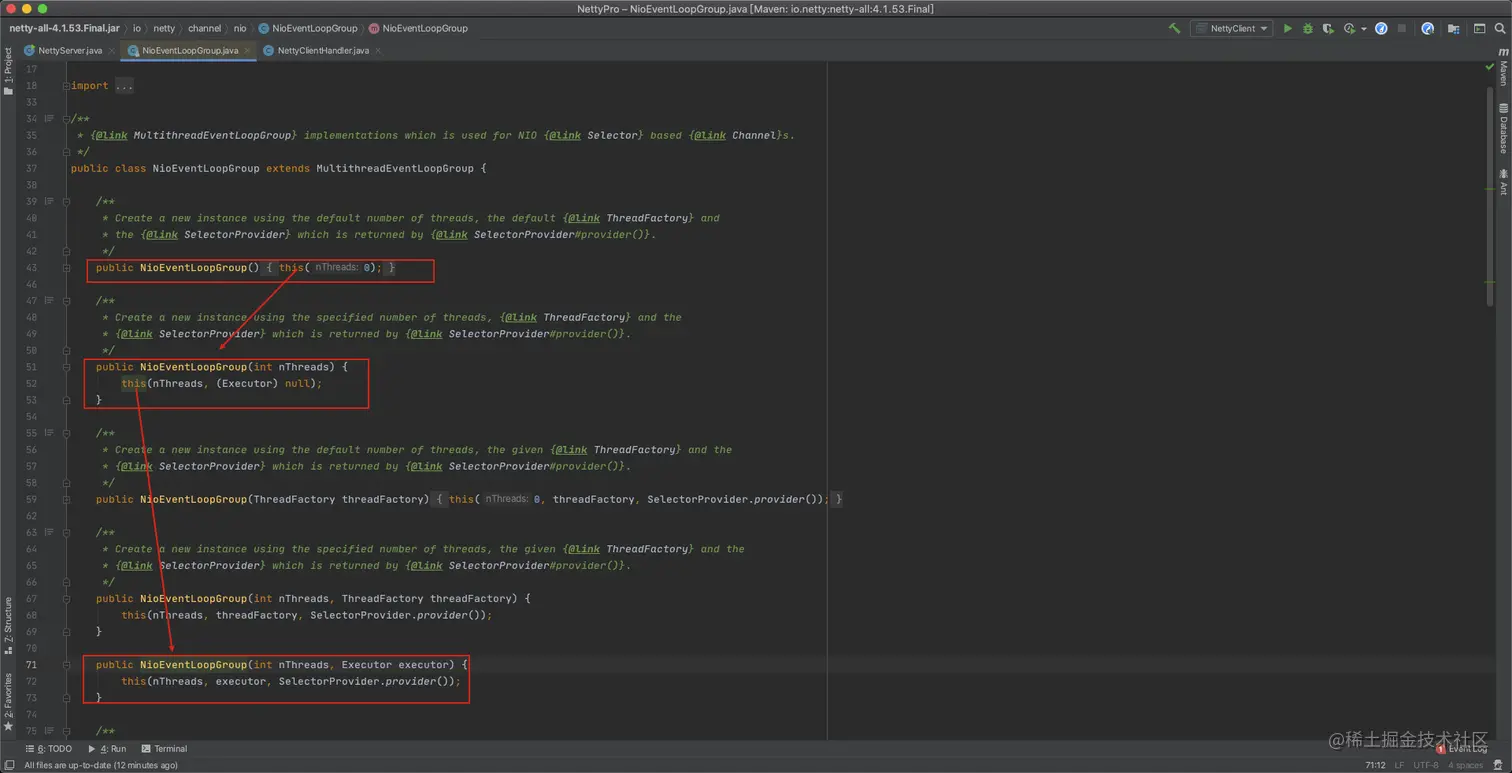Click the 'netty' breadcrumb
This screenshot has height=773, width=1512.
pyautogui.click(x=164, y=29)
